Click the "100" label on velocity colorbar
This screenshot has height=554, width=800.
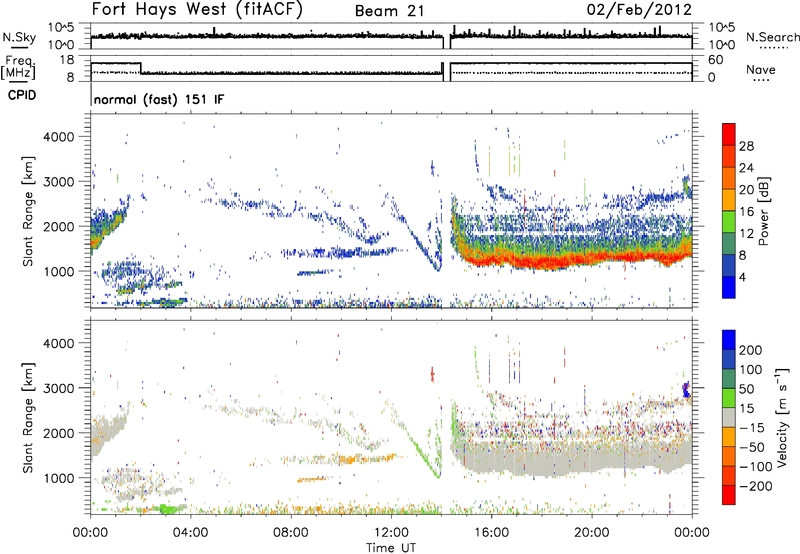(x=751, y=370)
